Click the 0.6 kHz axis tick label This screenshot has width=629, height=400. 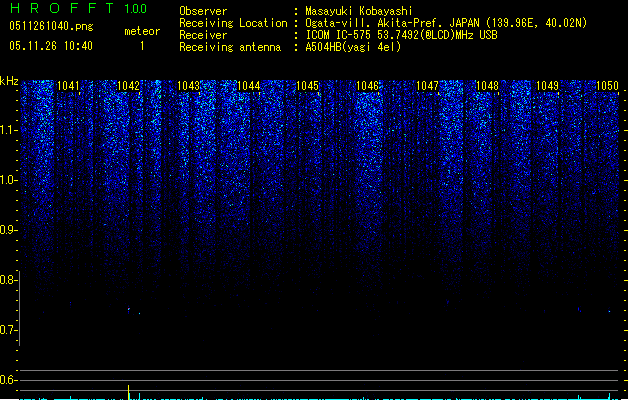(8, 380)
